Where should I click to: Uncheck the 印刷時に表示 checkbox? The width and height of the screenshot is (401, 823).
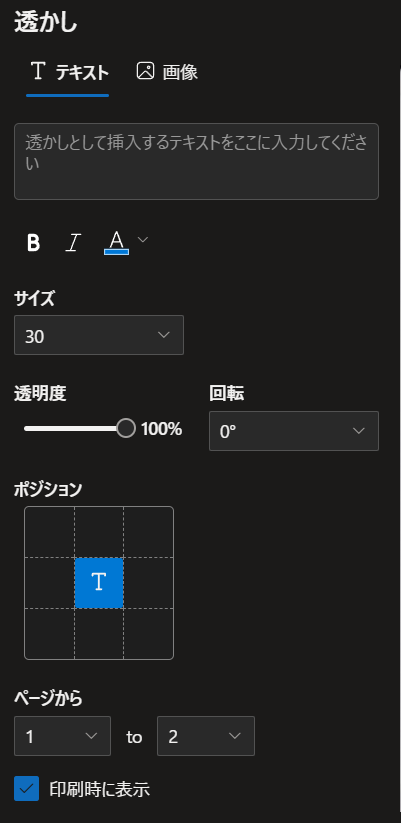click(26, 788)
